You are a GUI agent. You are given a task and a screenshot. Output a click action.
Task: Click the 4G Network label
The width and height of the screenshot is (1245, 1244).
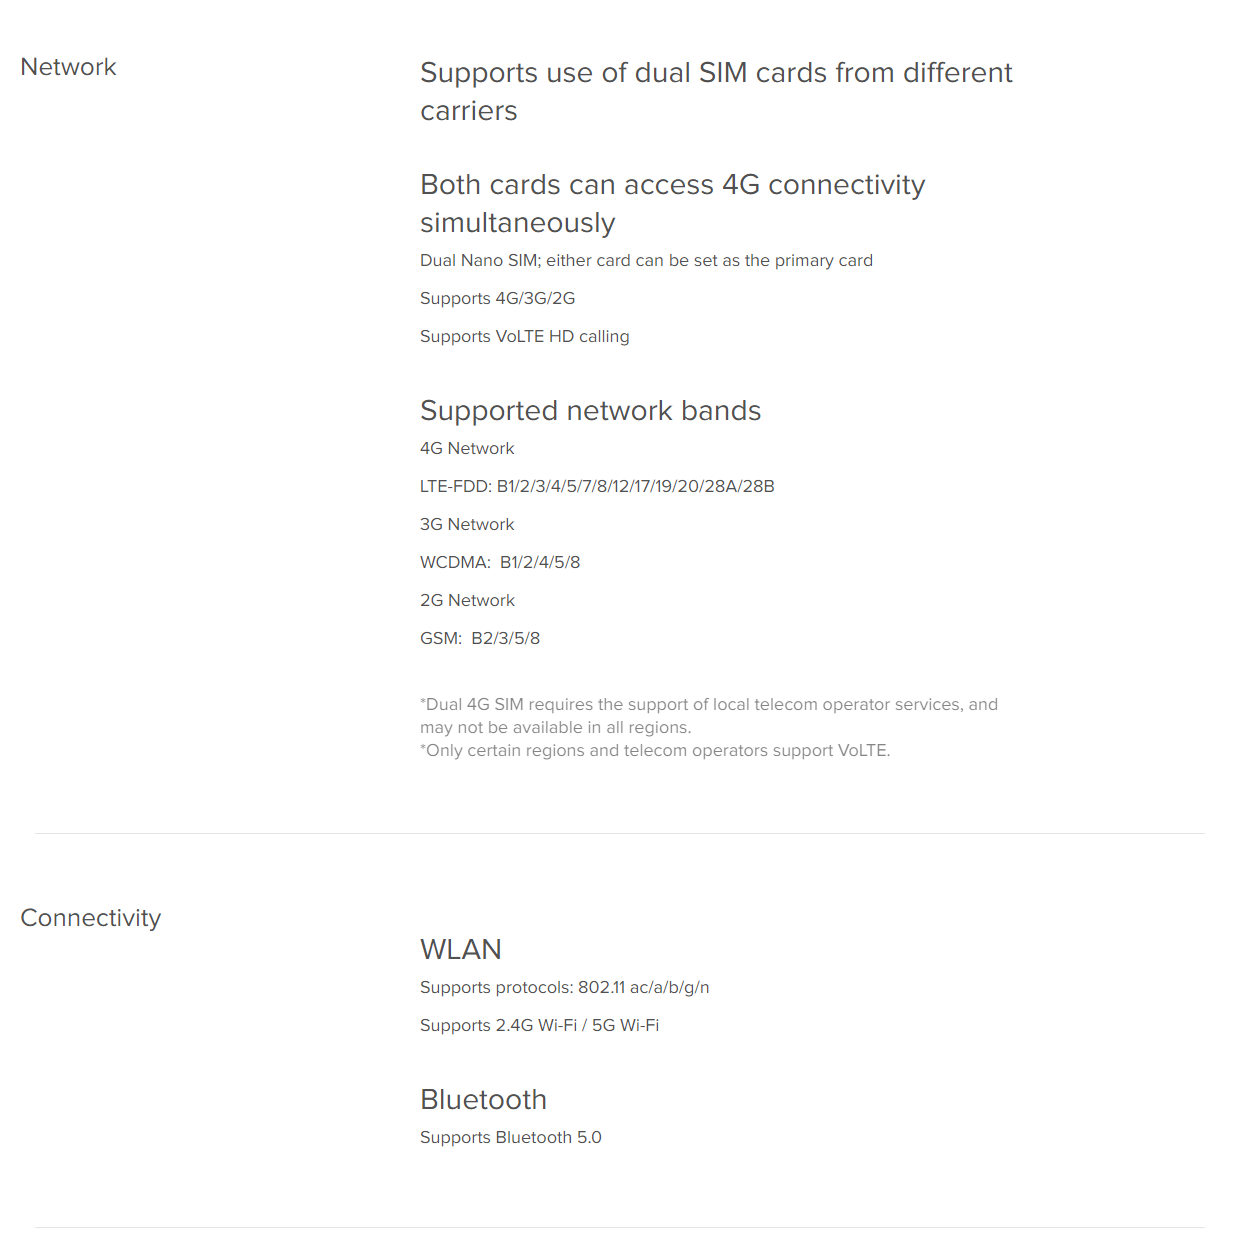[467, 449]
